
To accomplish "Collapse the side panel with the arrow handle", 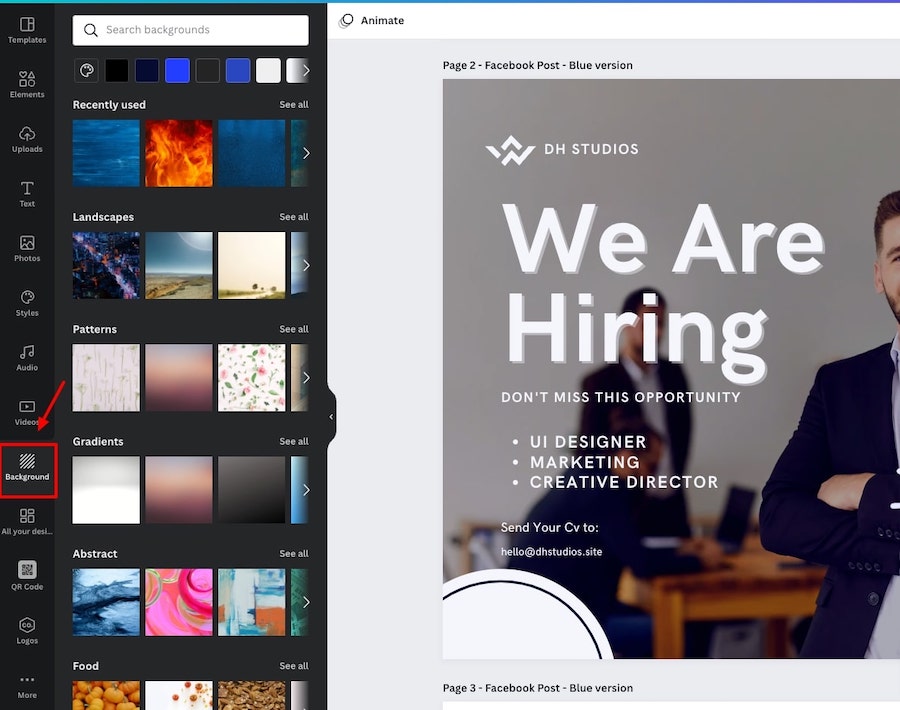I will (331, 417).
